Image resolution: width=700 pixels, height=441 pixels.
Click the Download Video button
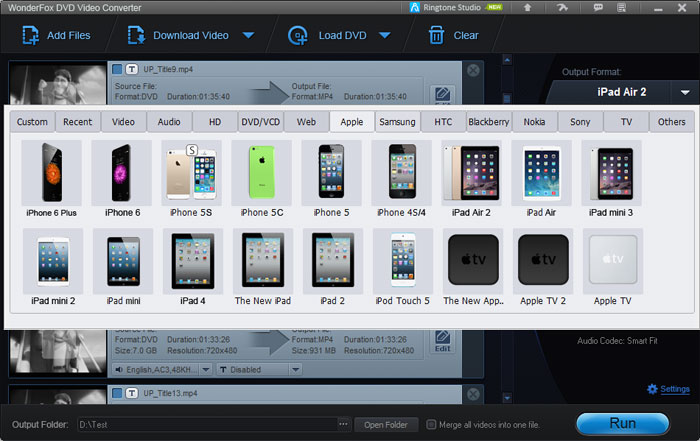178,35
